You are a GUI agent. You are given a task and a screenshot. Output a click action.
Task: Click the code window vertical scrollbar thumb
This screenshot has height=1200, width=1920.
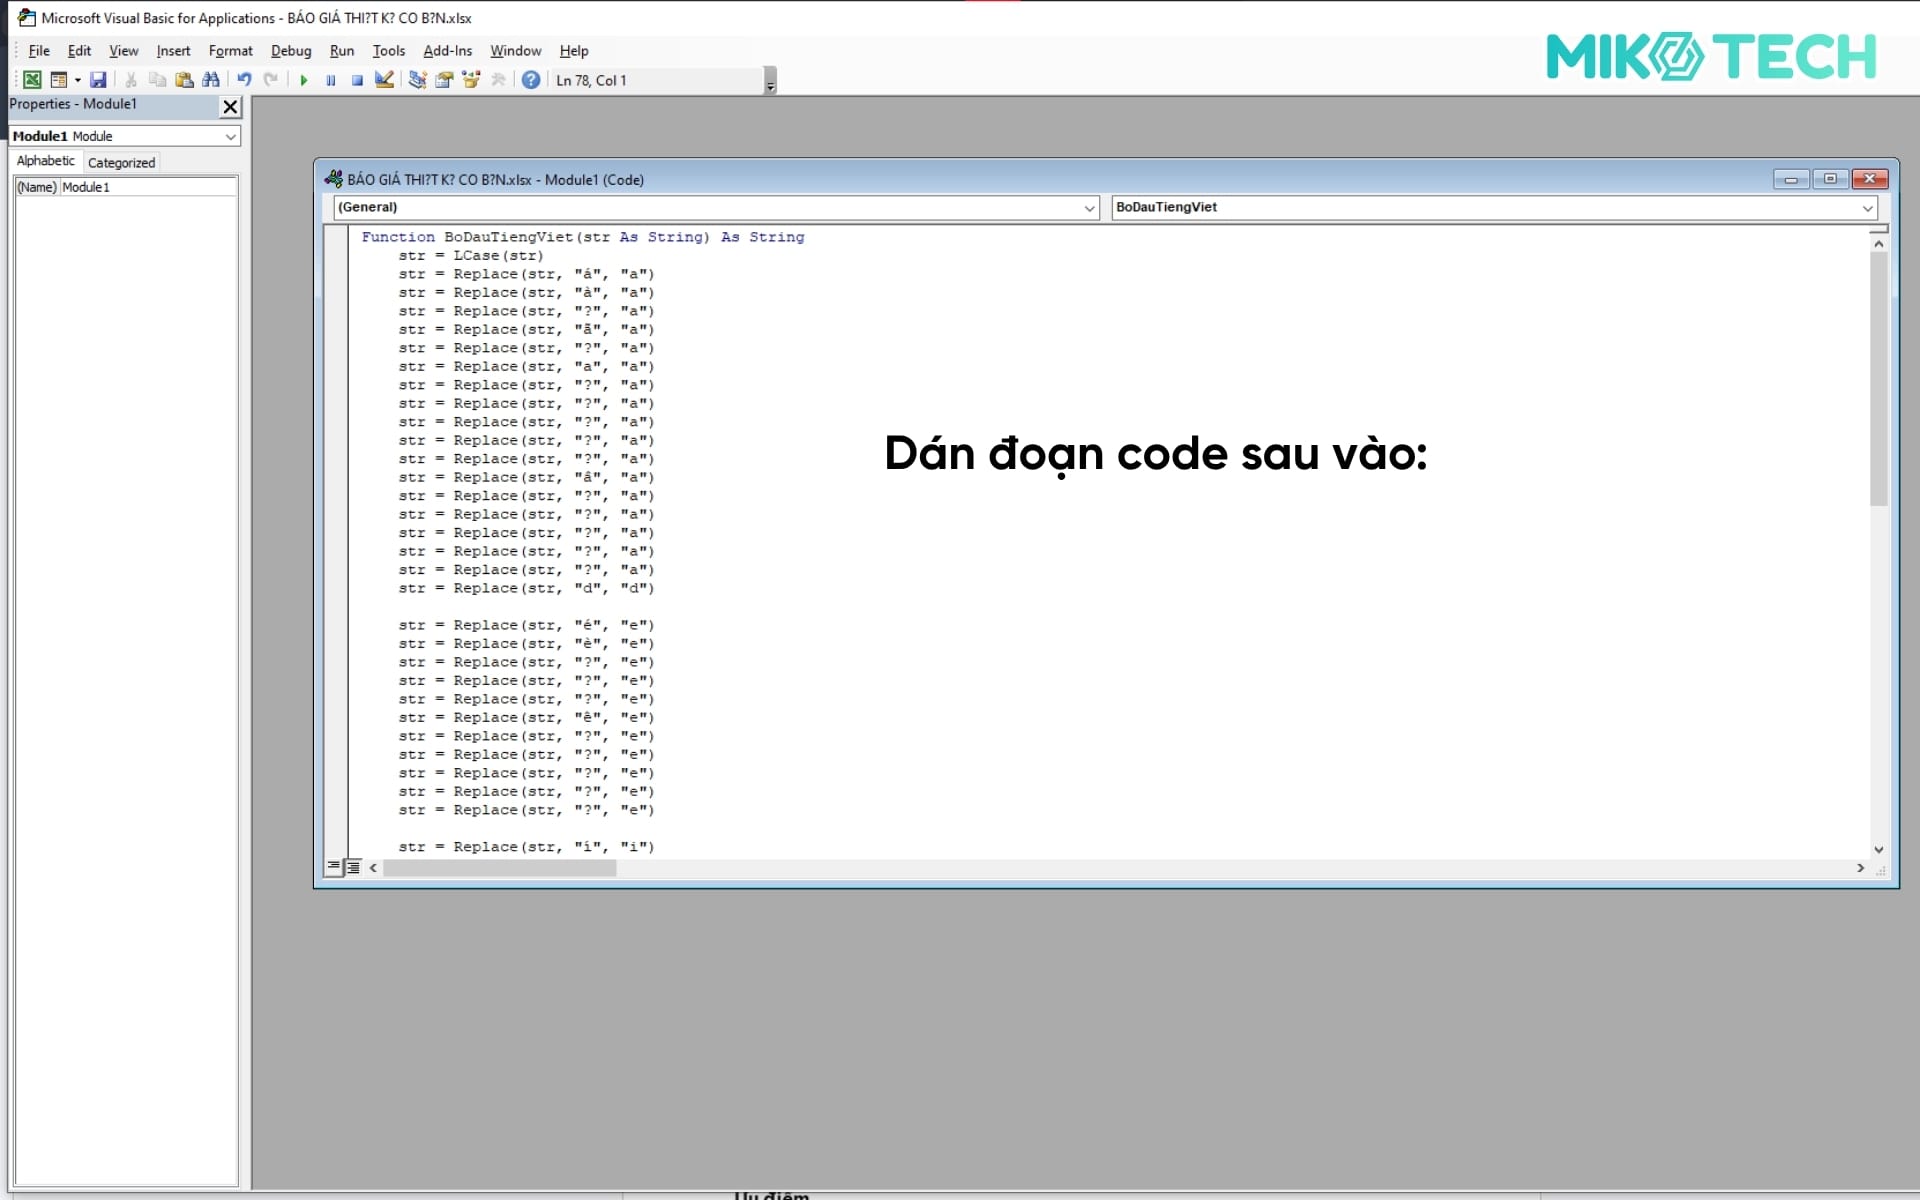pos(1879,379)
